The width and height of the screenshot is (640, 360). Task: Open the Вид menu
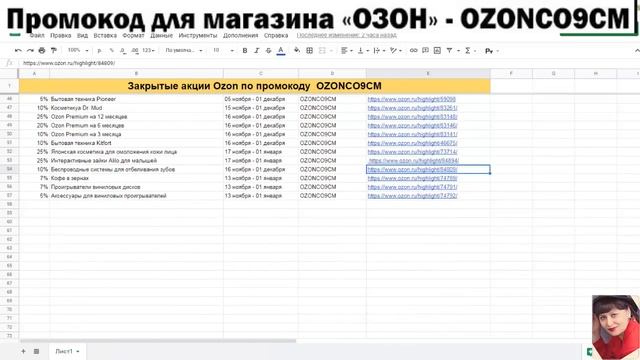tap(82, 36)
